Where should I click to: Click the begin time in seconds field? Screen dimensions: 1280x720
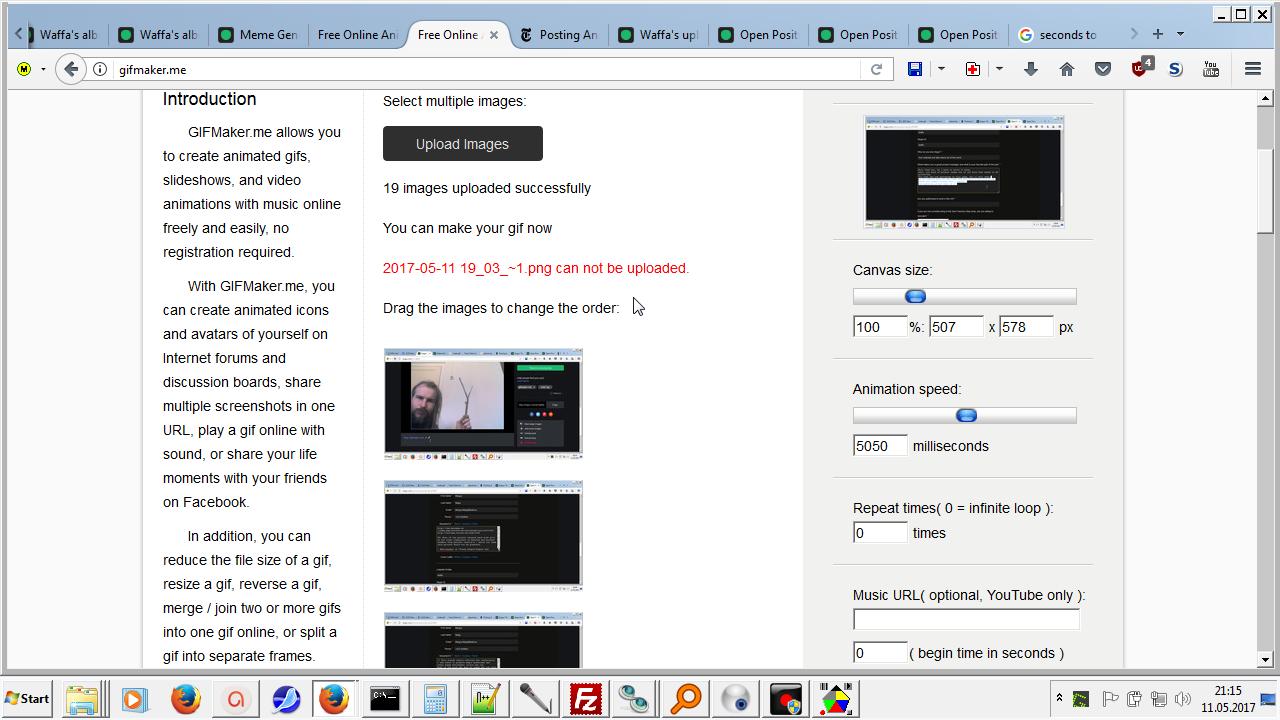[880, 653]
